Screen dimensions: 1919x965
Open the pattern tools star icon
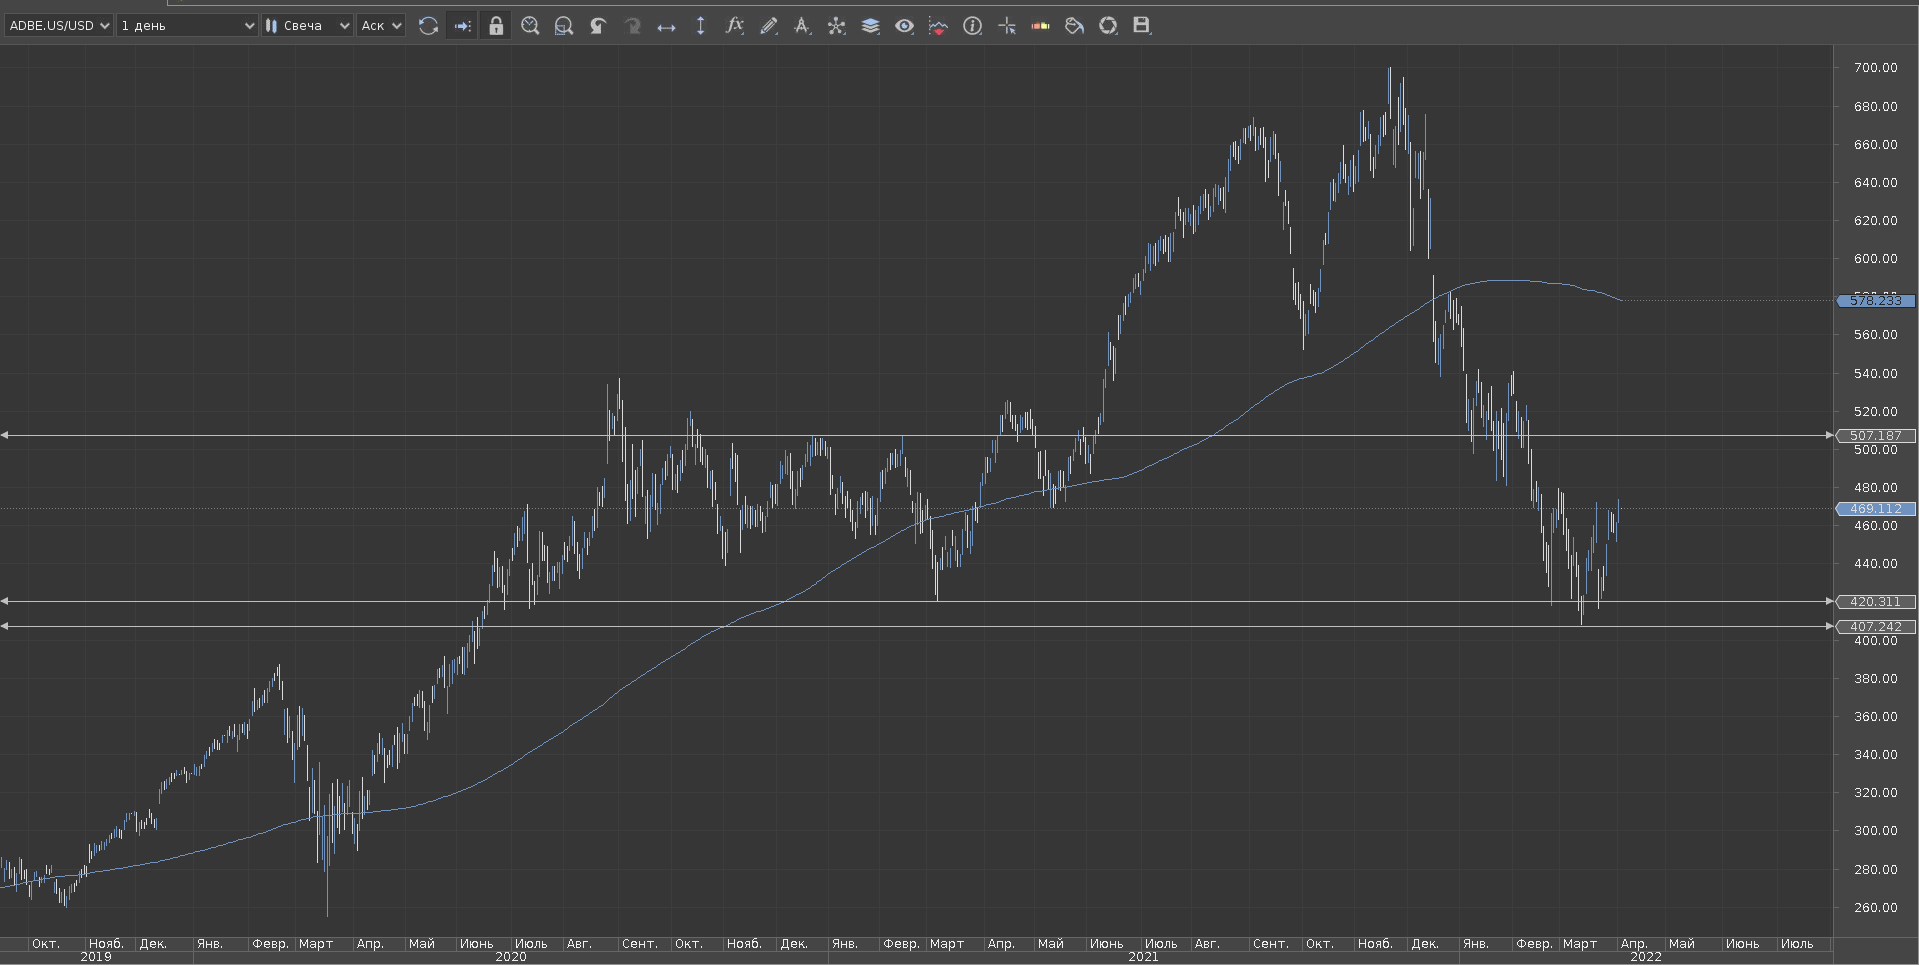point(836,26)
